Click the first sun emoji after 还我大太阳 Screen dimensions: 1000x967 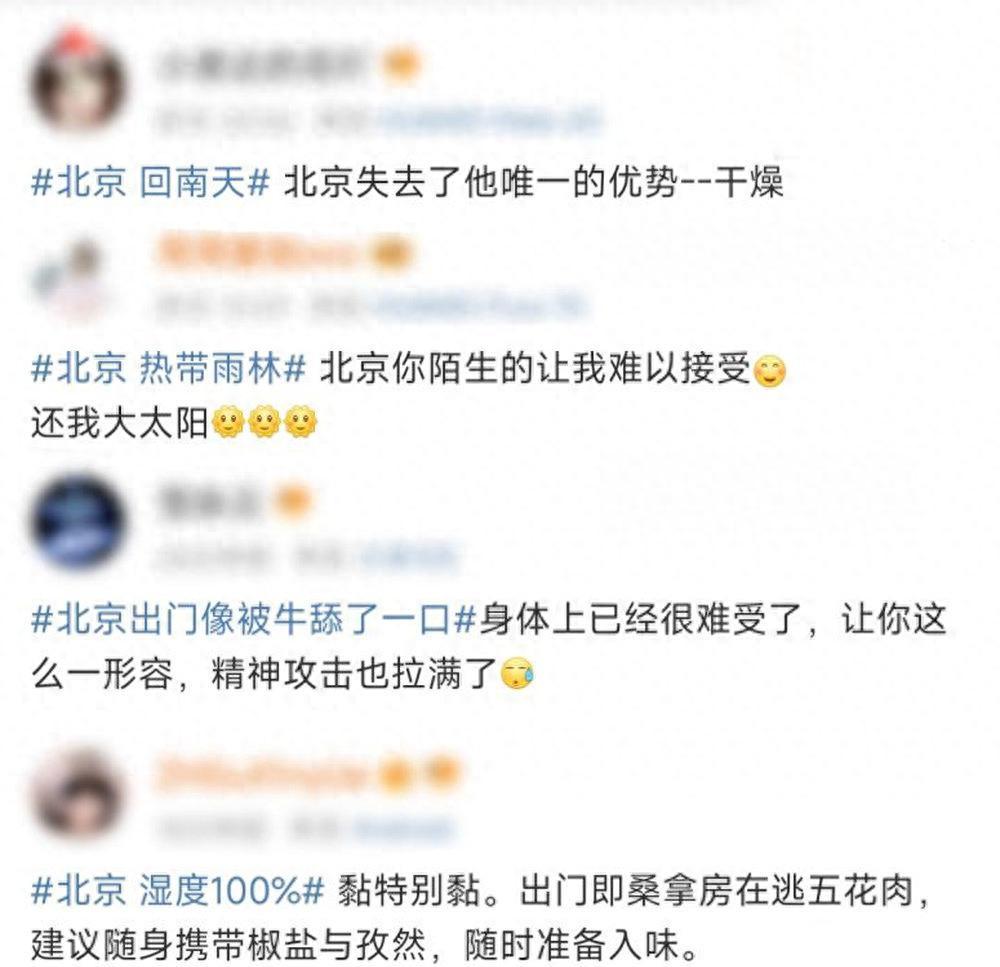(x=228, y=422)
